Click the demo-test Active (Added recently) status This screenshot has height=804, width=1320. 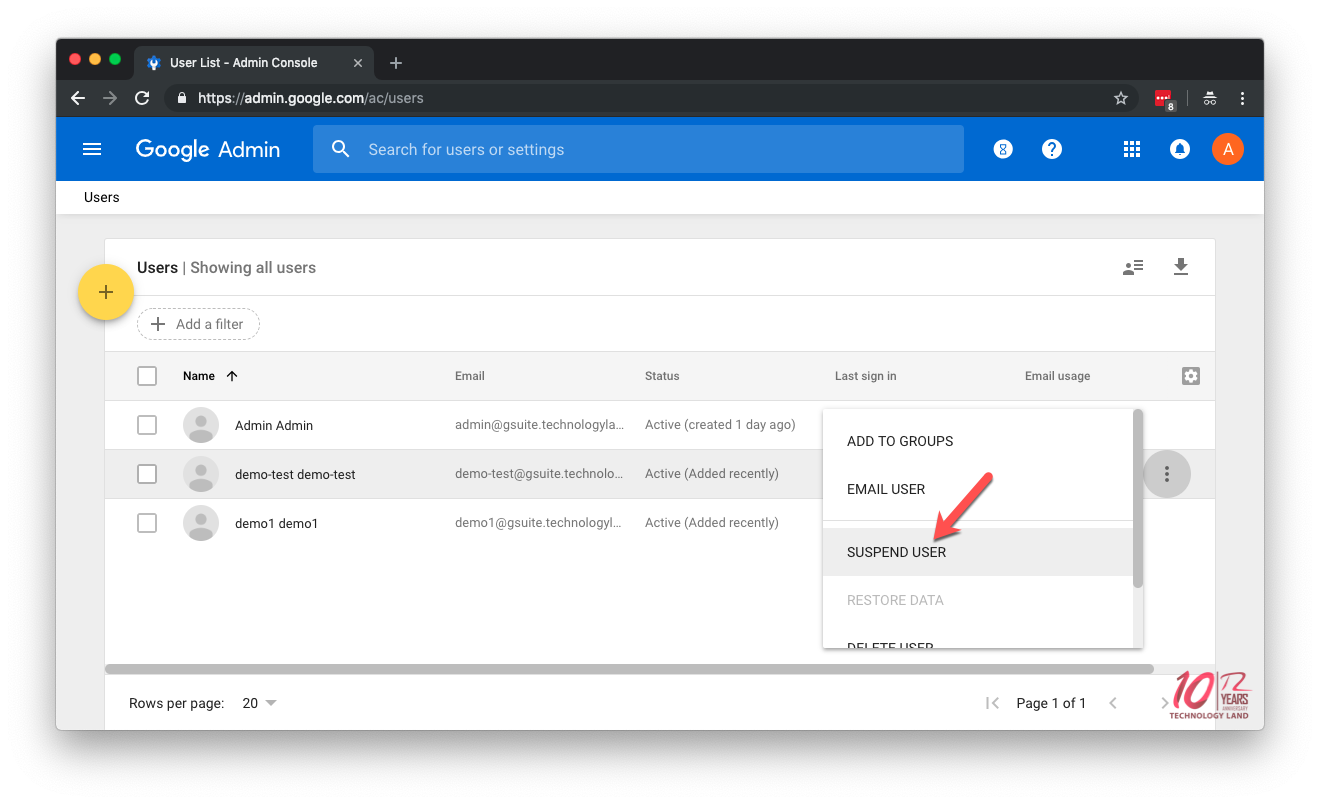[x=712, y=474]
